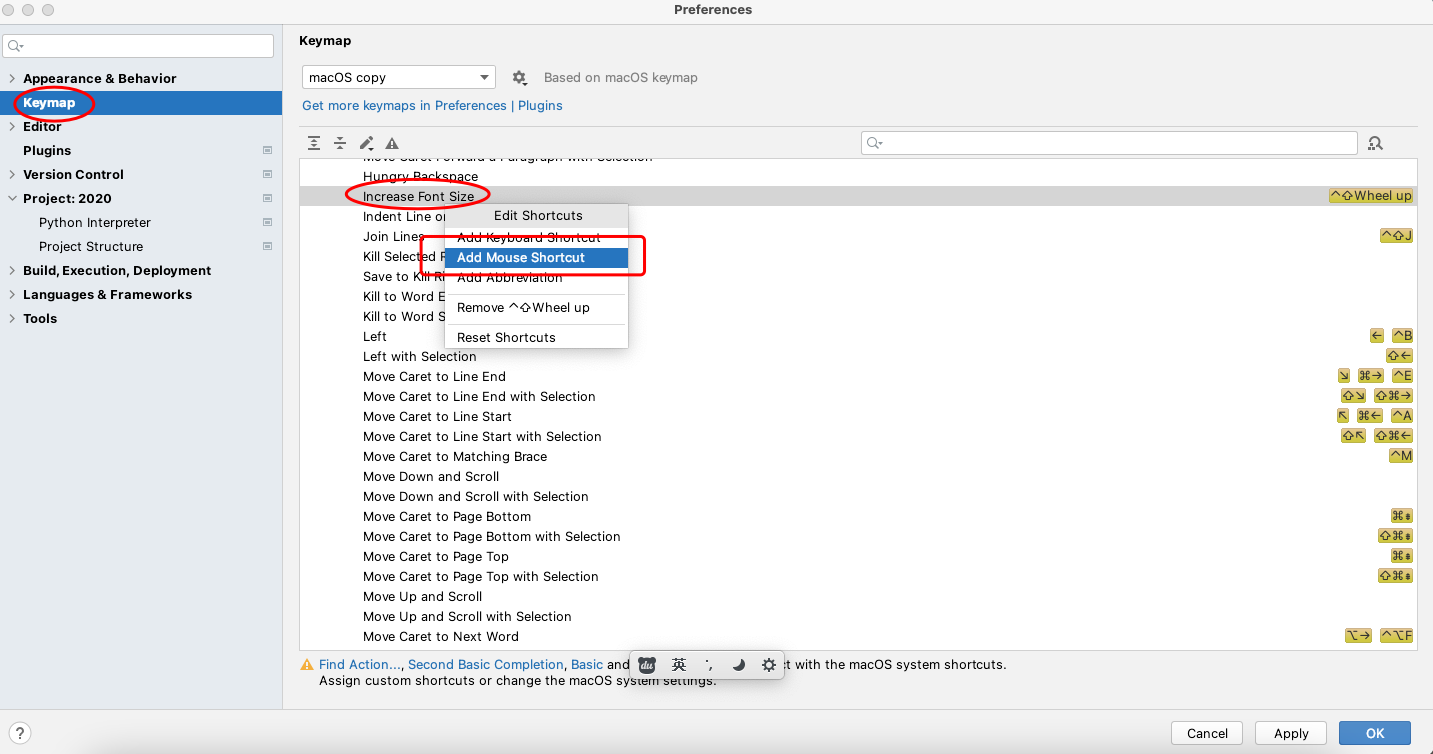
Task: Expand Build, Execution, Deployment section
Action: coord(12,270)
